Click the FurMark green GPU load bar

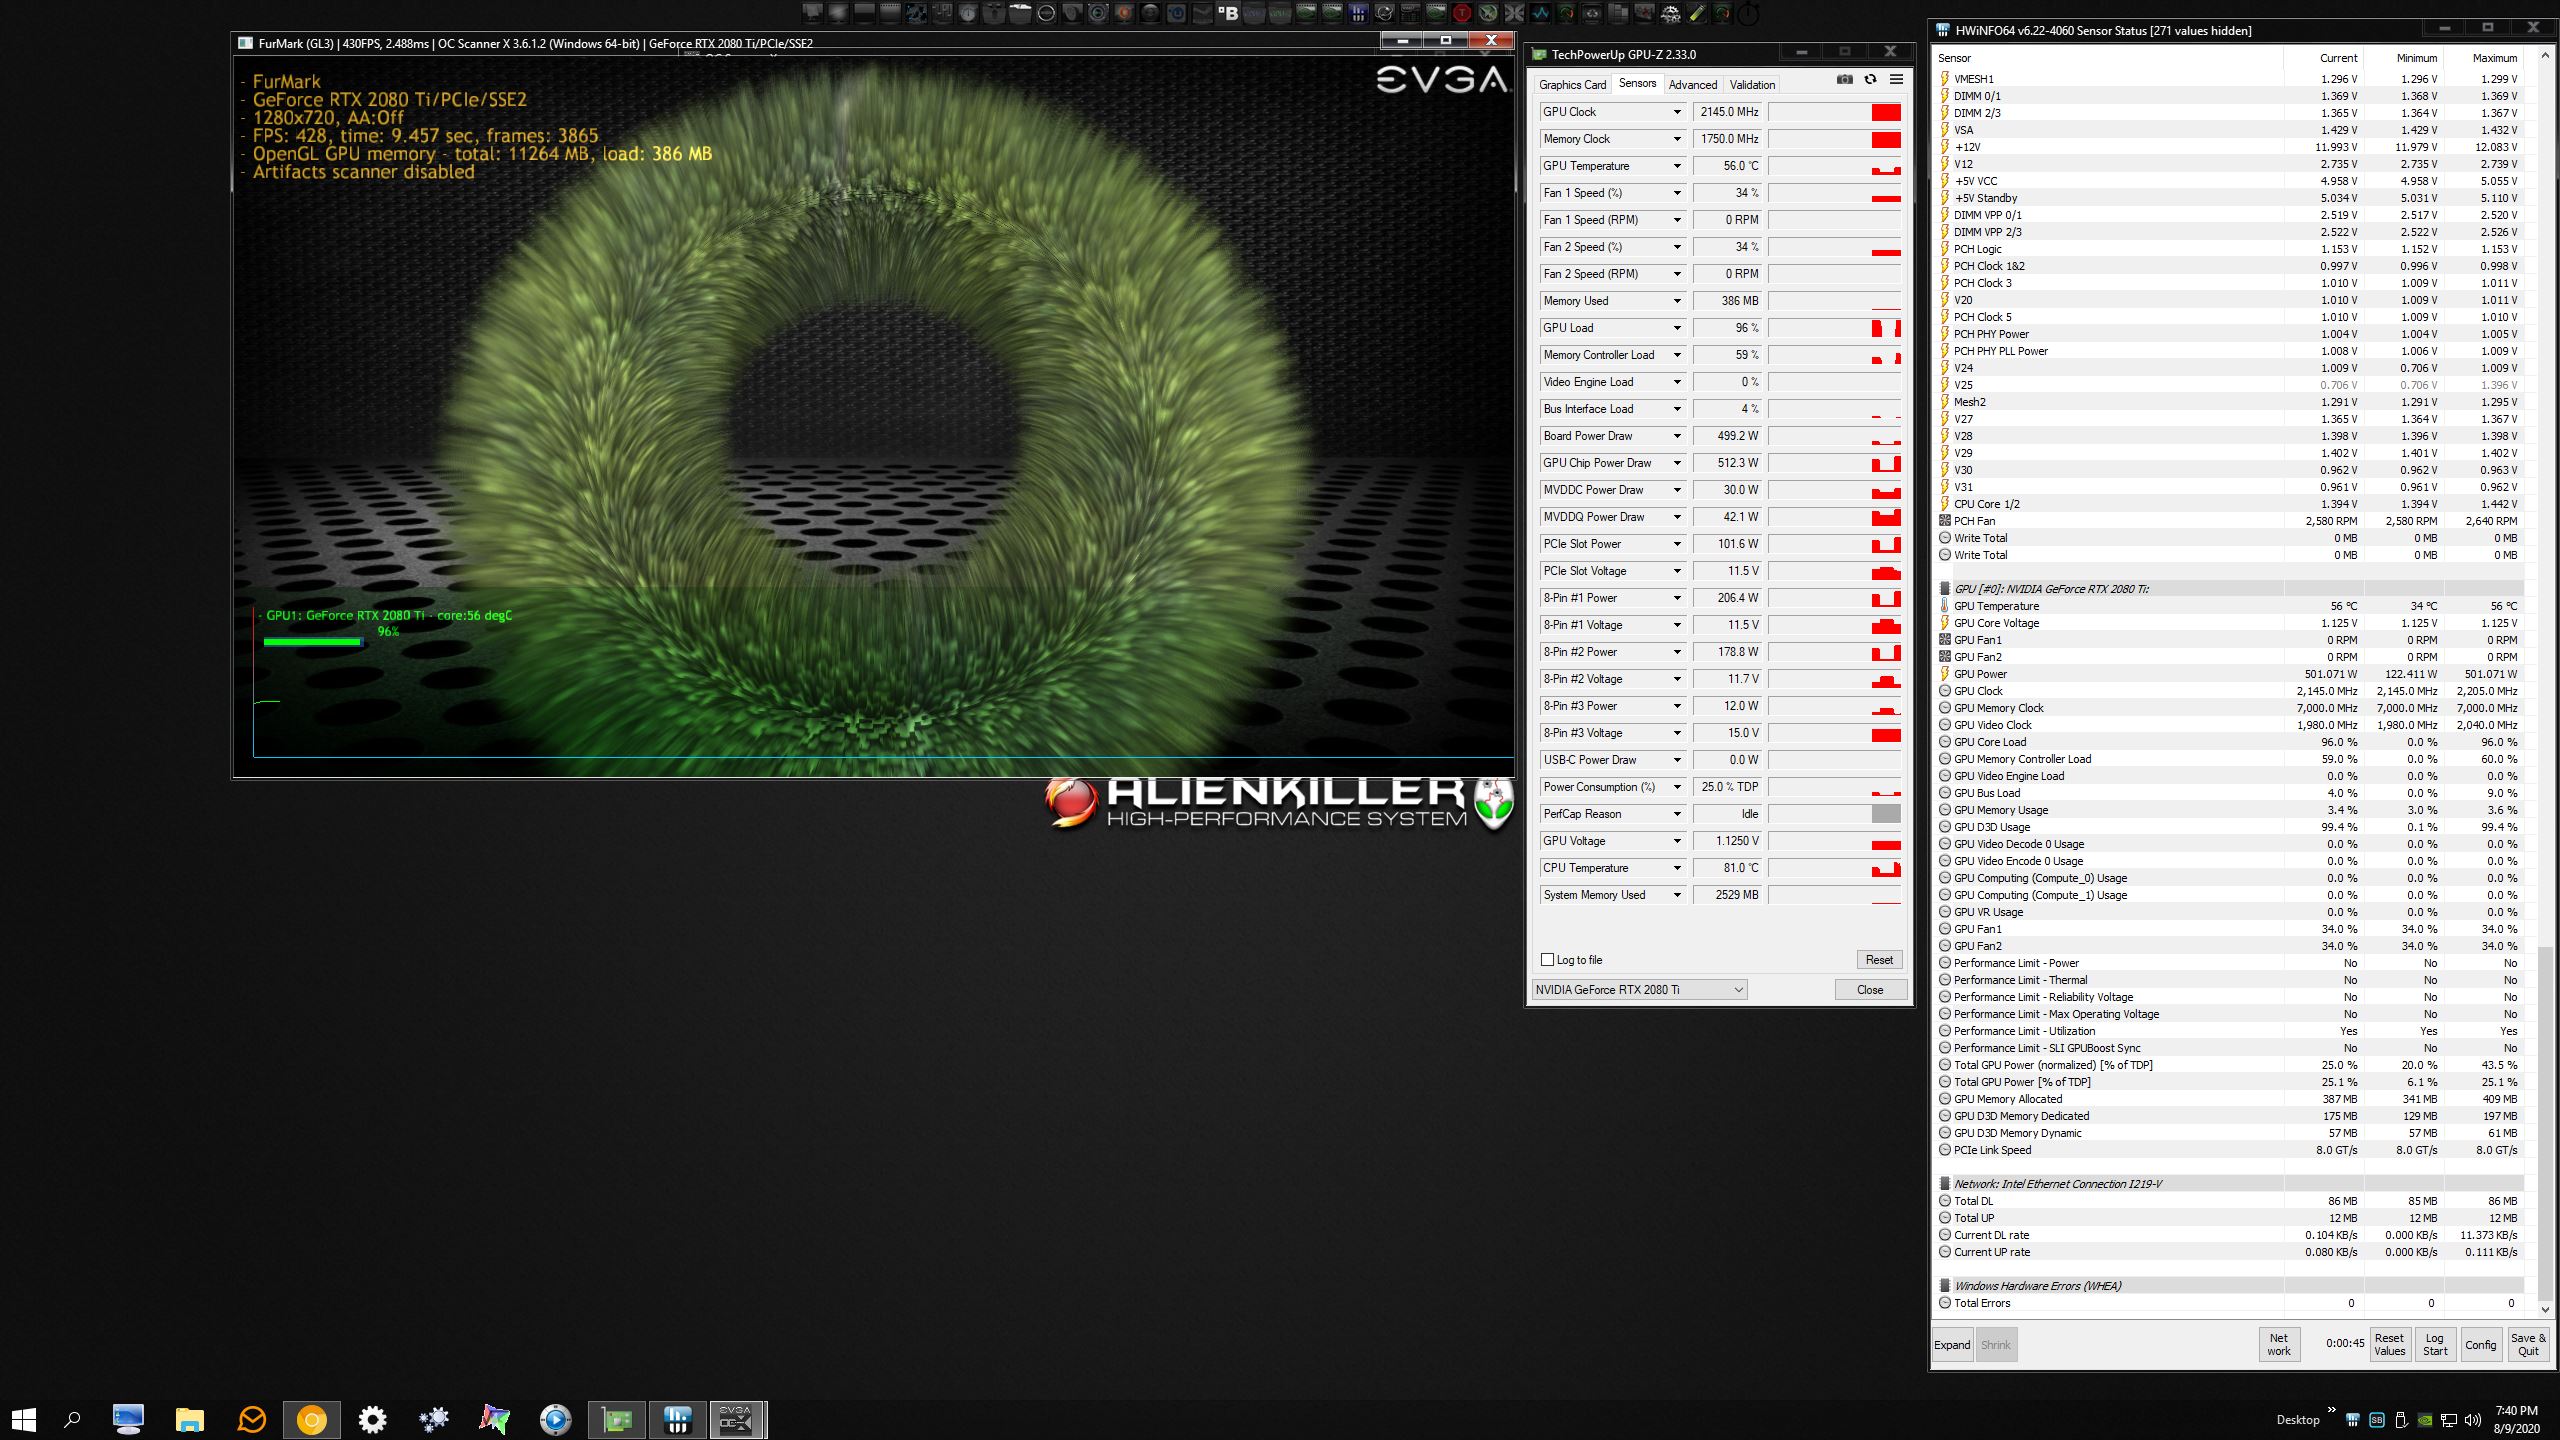pyautogui.click(x=312, y=642)
